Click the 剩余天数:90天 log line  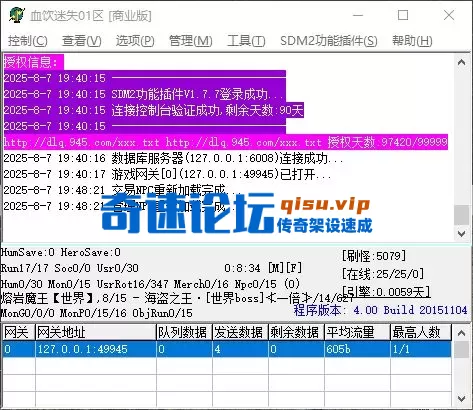click(x=154, y=110)
